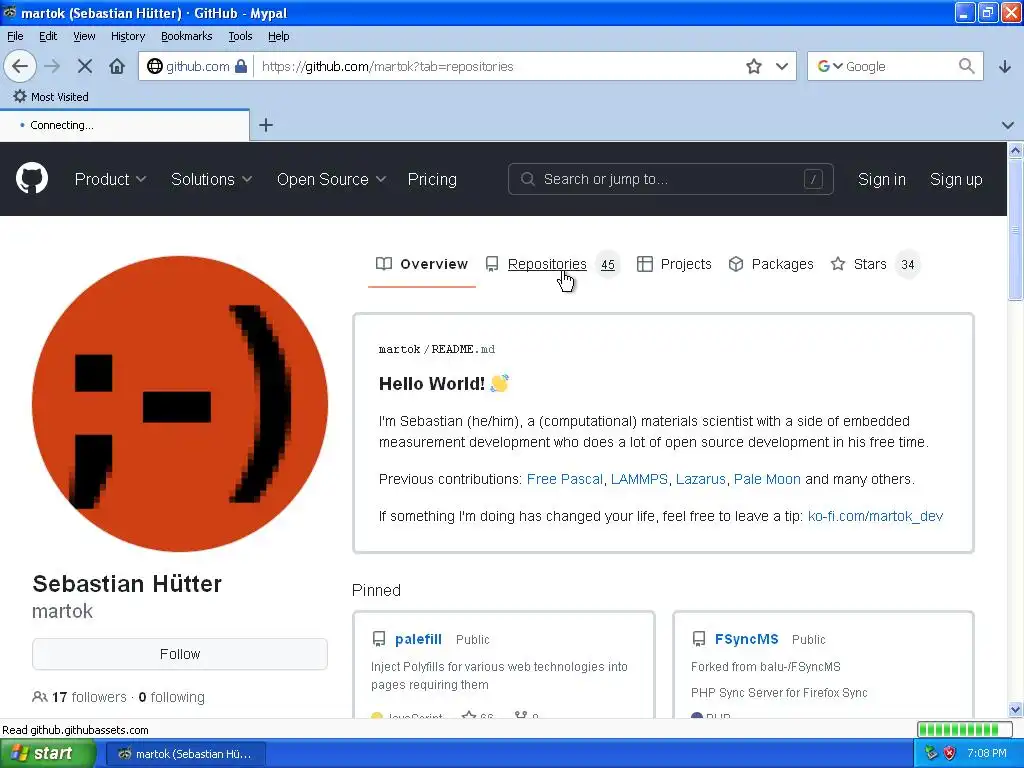Open a new tab with plus button
The width and height of the screenshot is (1024, 768).
[x=266, y=125]
